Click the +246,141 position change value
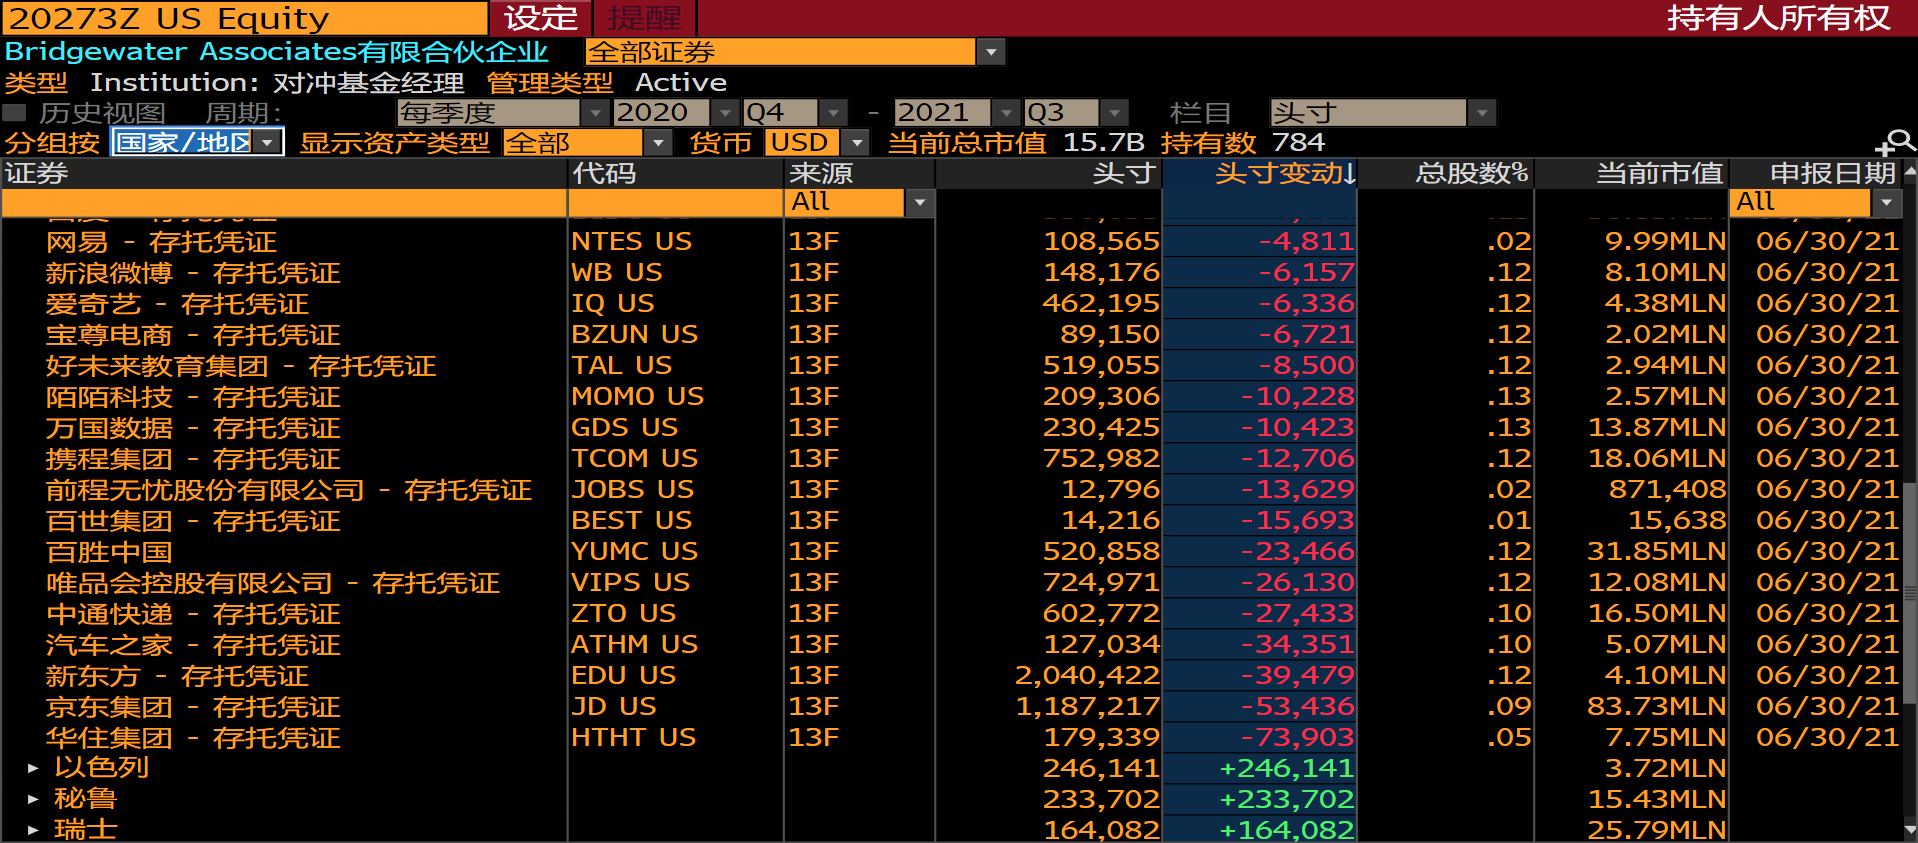The width and height of the screenshot is (1918, 843). (x=1287, y=769)
